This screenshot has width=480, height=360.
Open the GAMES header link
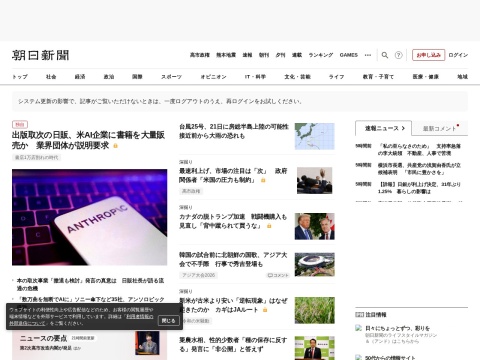[x=349, y=55]
